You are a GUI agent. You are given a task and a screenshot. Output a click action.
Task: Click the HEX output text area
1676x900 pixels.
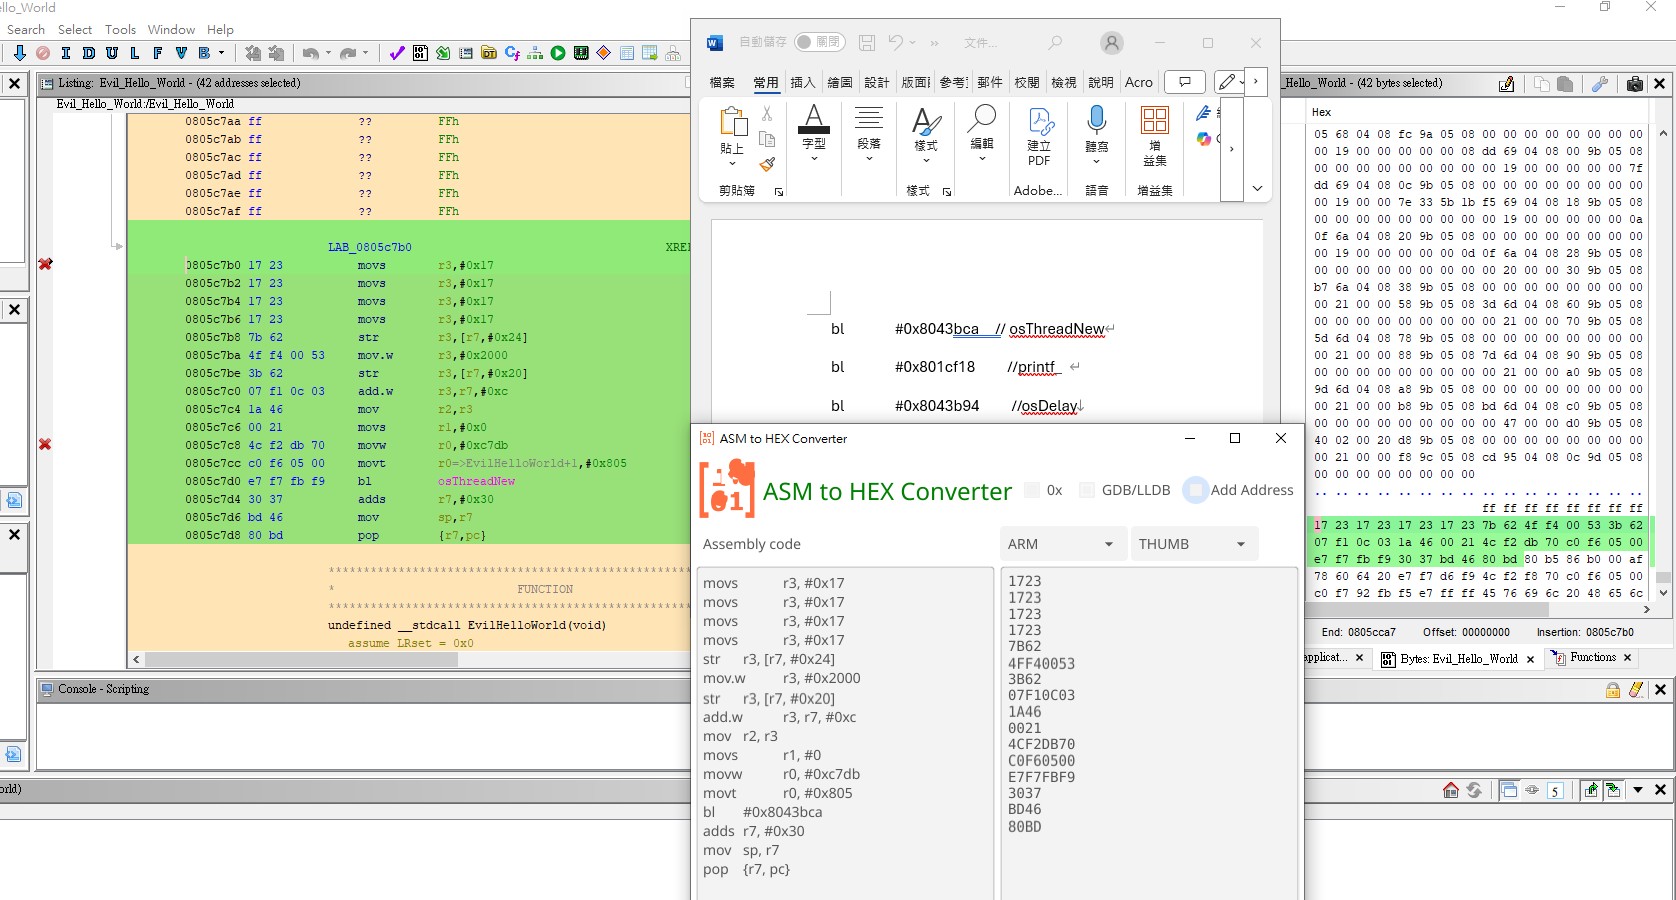click(x=1149, y=733)
